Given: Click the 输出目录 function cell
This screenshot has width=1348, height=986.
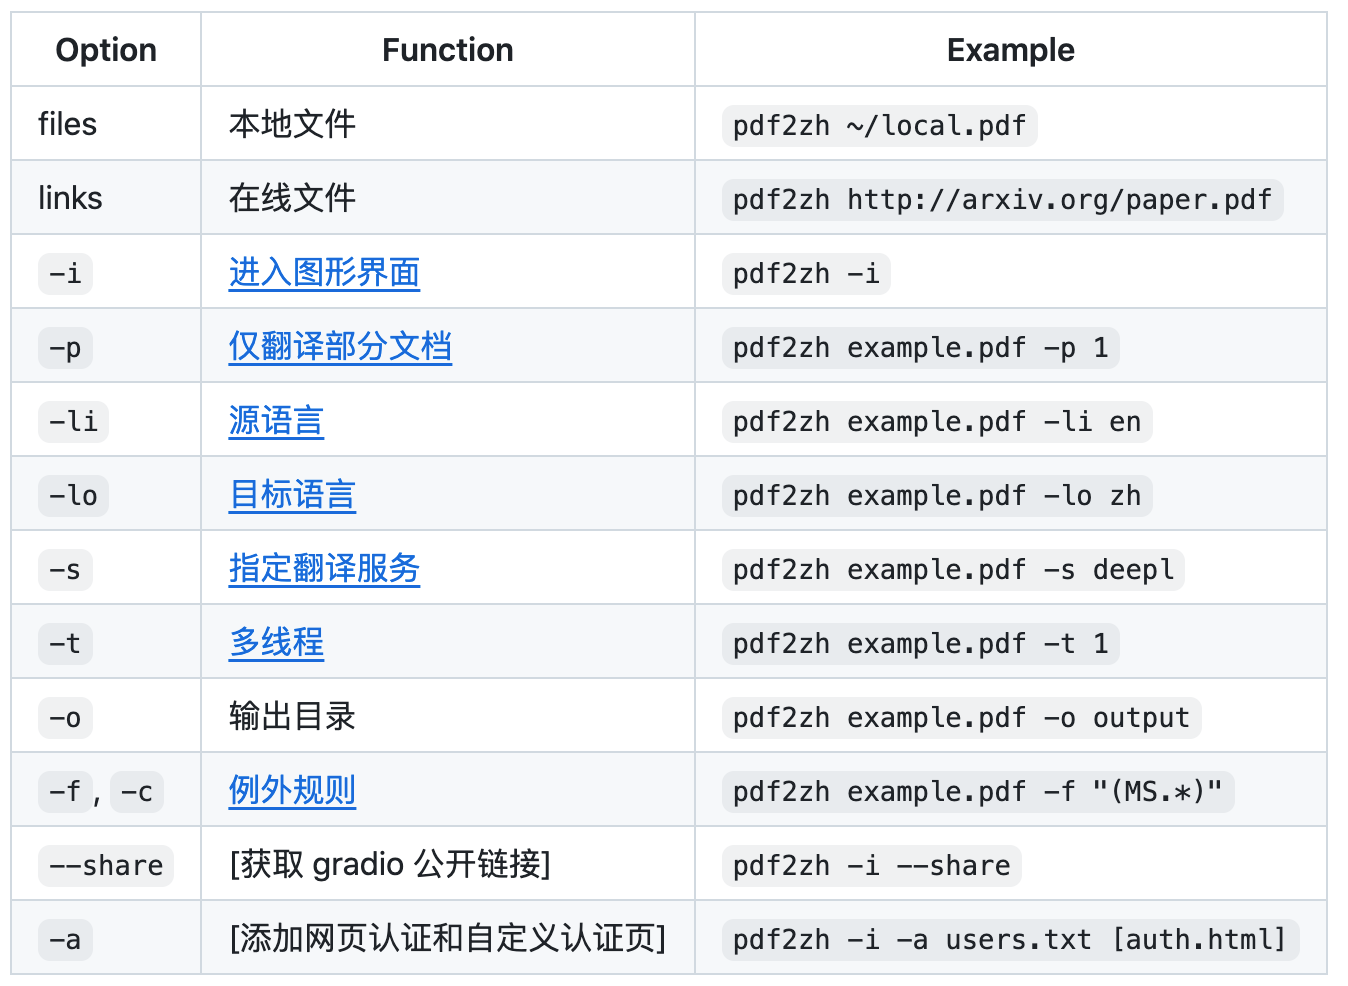Looking at the screenshot, I should 292,717.
